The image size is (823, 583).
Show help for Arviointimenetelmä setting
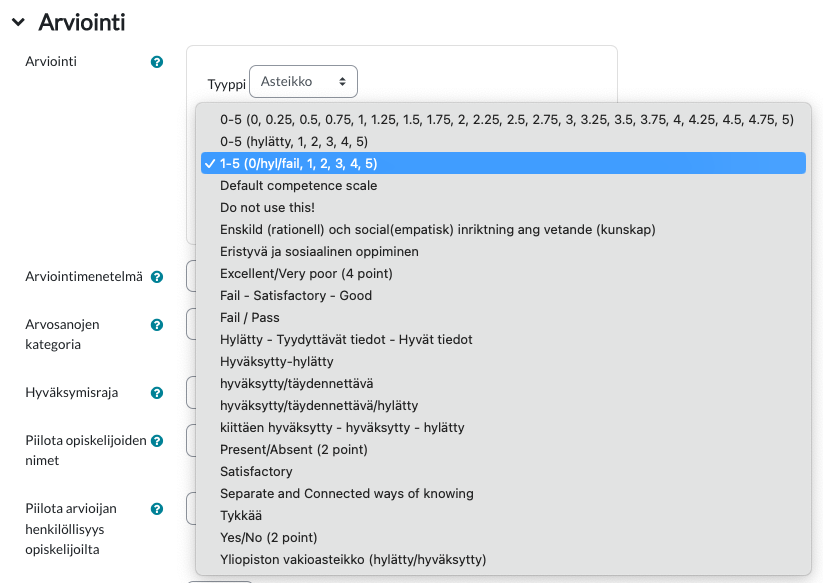156,277
